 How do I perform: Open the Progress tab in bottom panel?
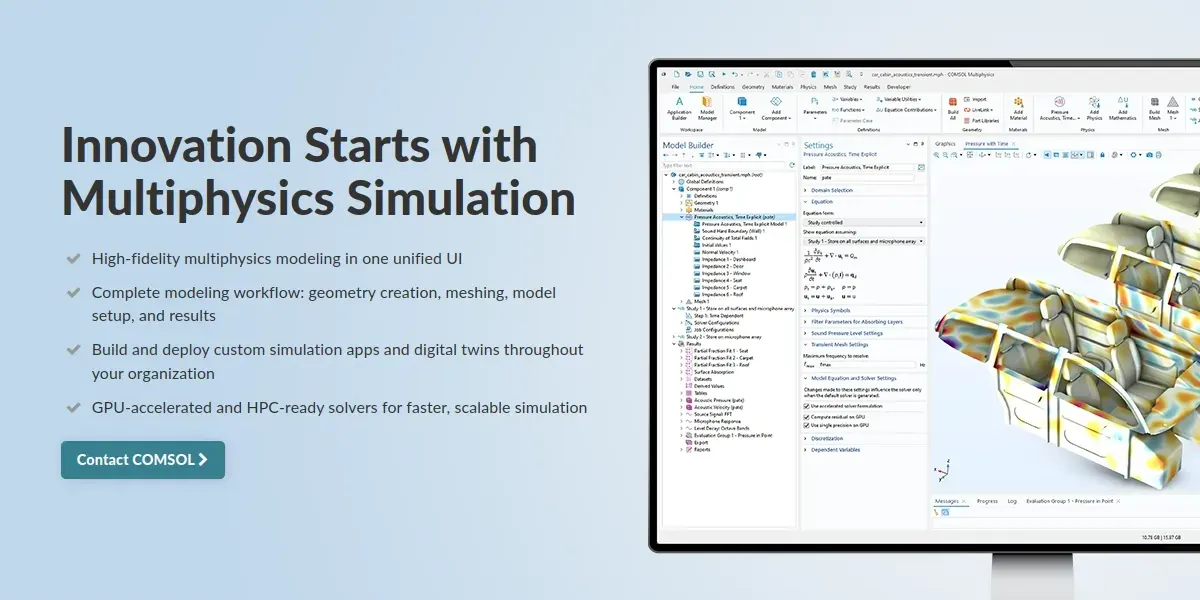click(x=987, y=500)
